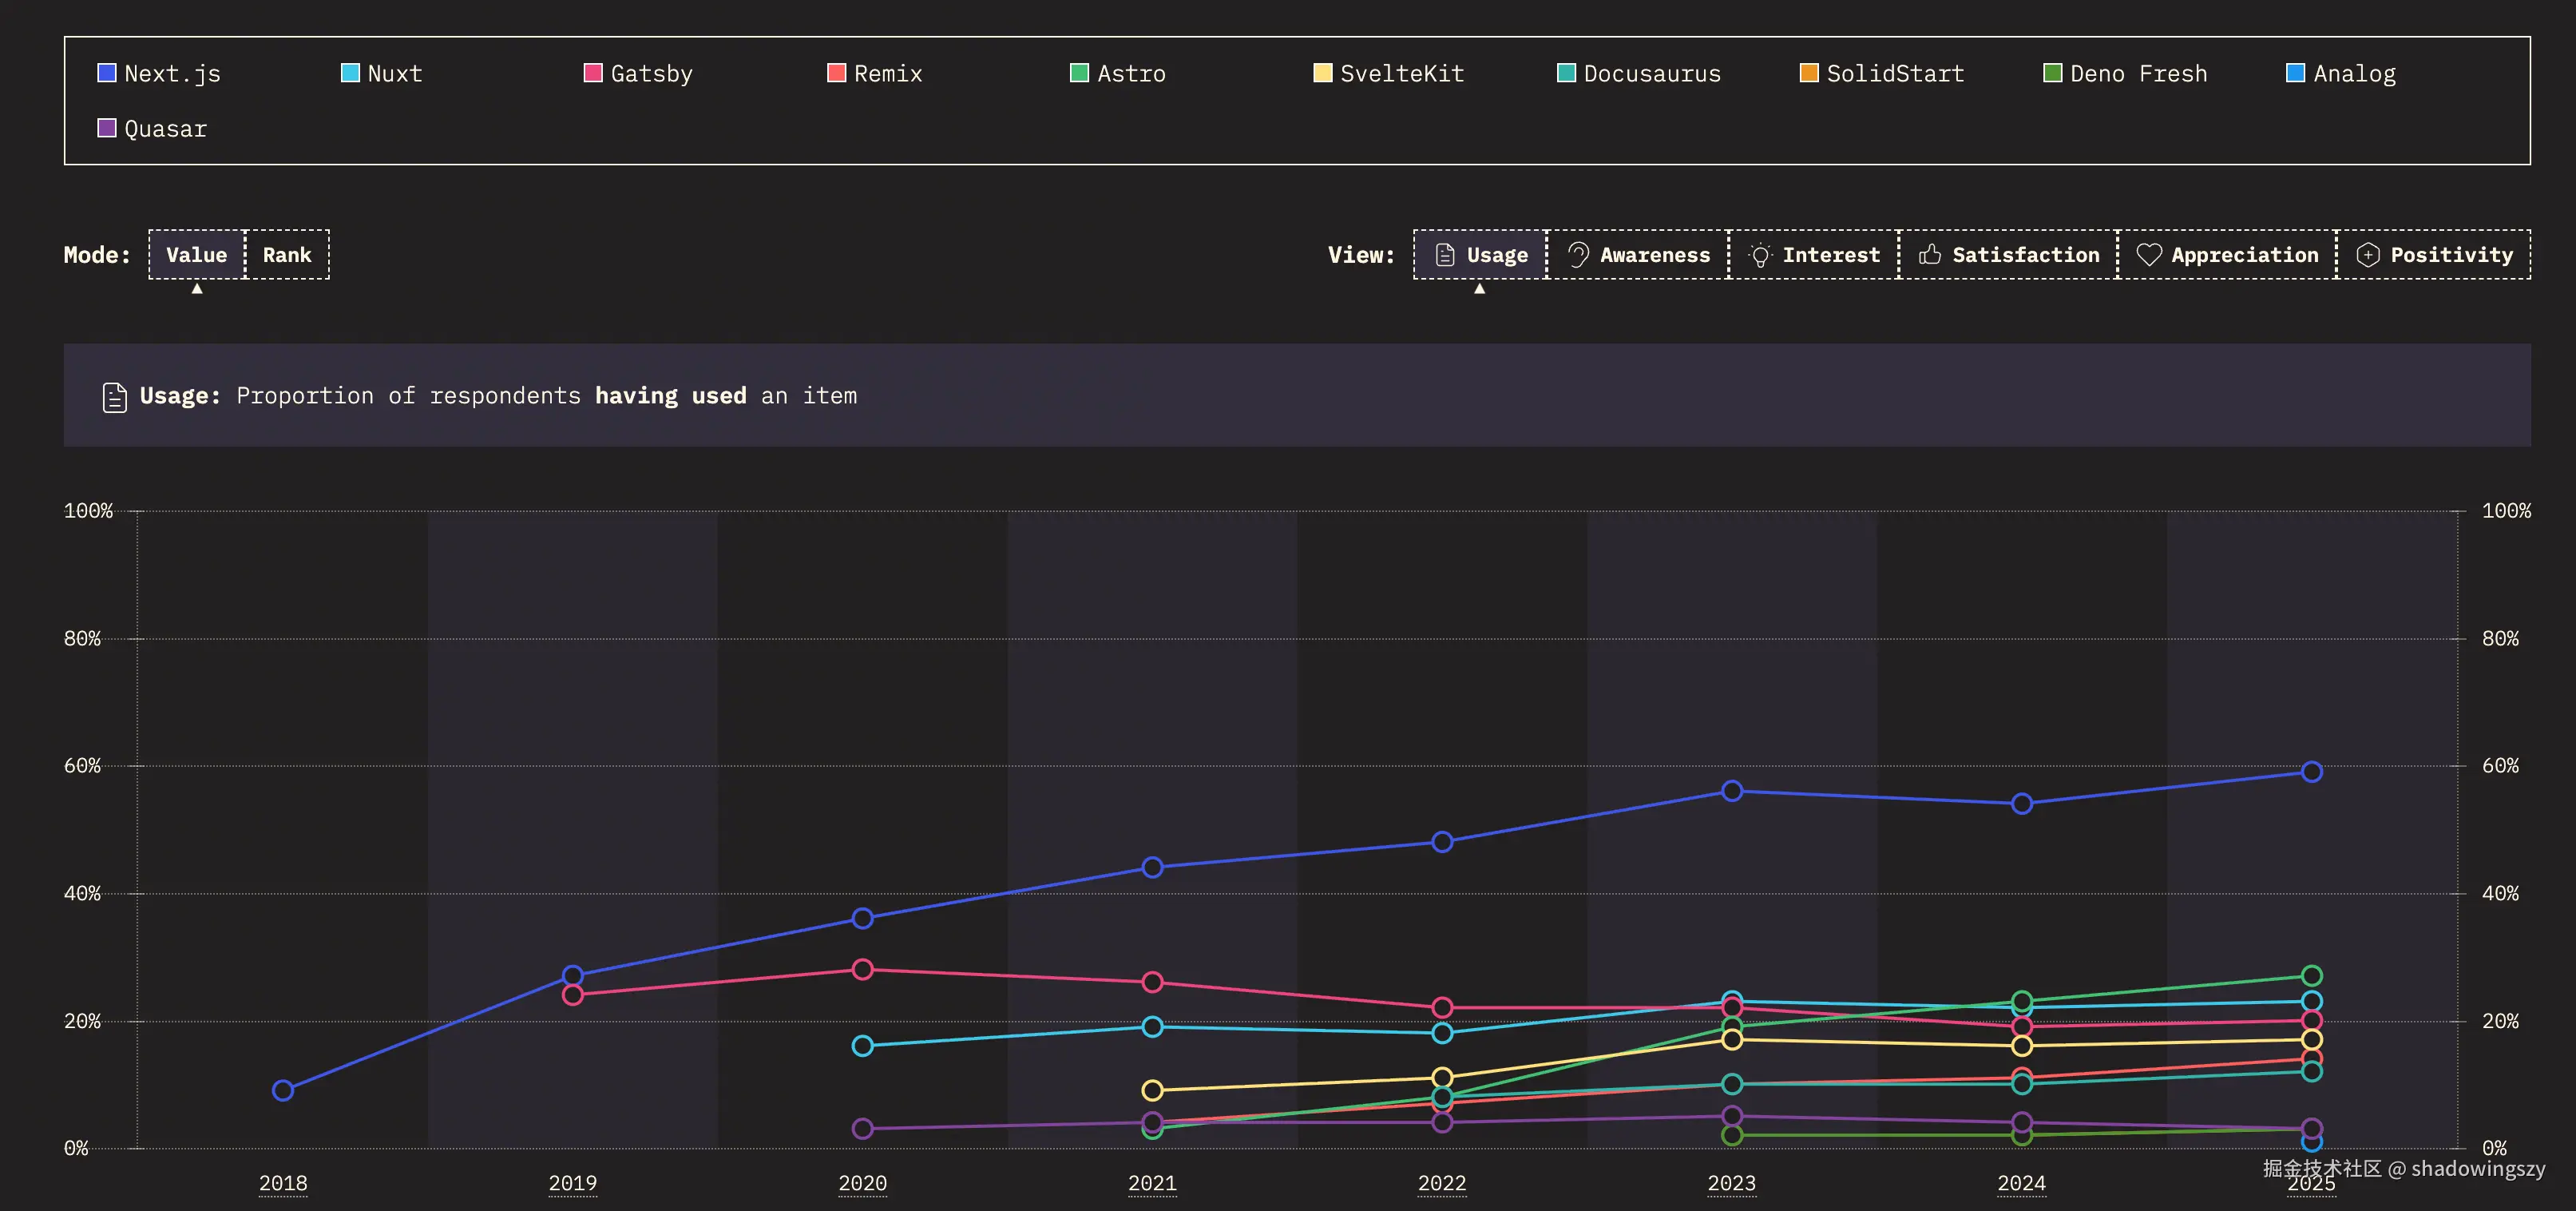Click the Satisfaction thumbs-up icon
Screen dimensions: 2576x1211
[1930, 255]
